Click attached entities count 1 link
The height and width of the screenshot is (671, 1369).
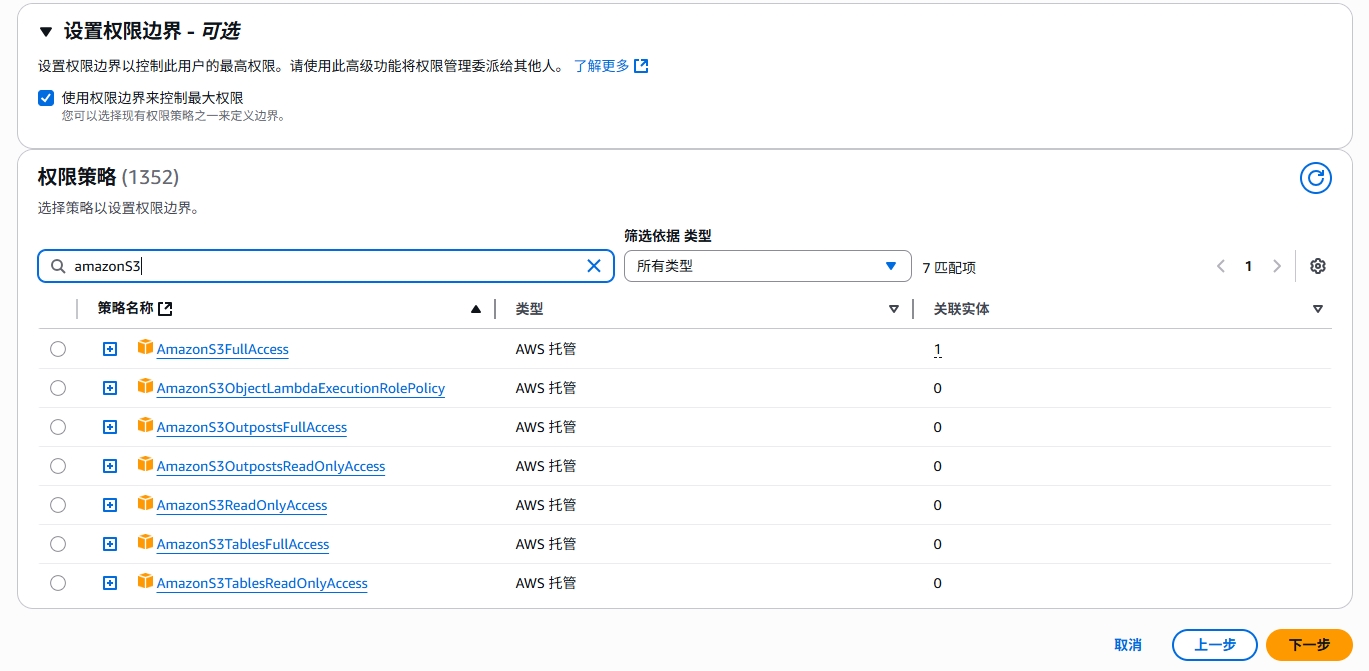(937, 349)
